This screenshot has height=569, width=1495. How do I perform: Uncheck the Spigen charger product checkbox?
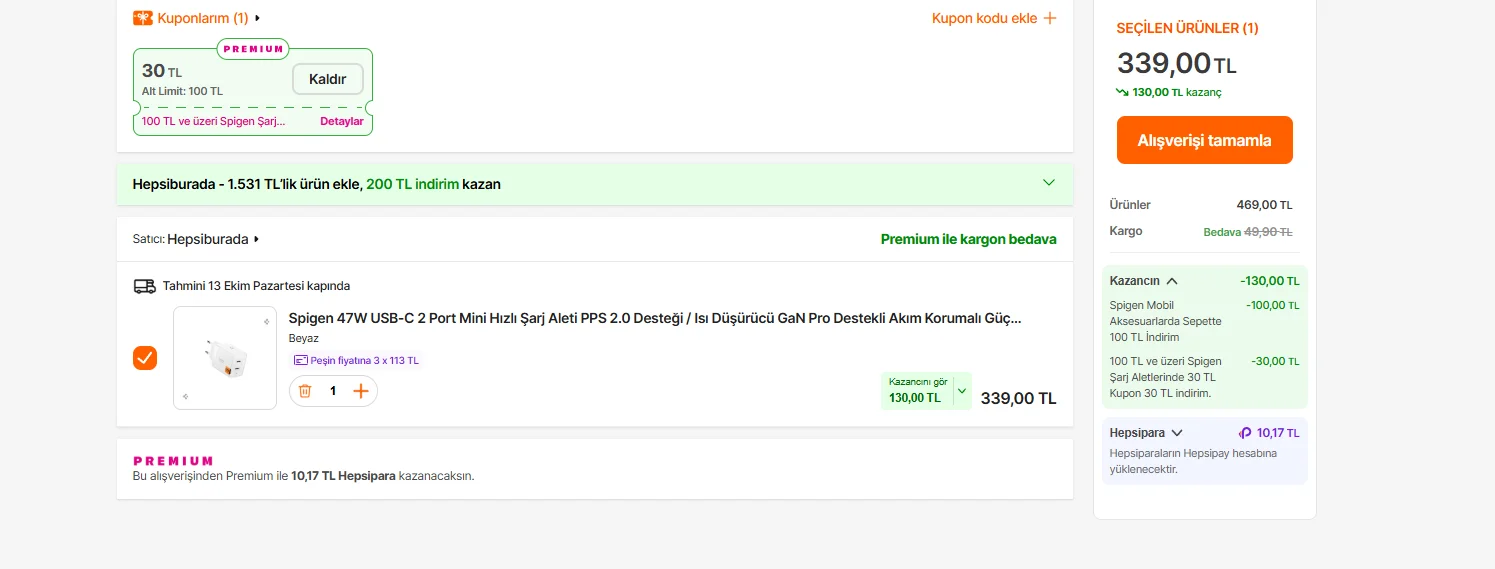145,358
